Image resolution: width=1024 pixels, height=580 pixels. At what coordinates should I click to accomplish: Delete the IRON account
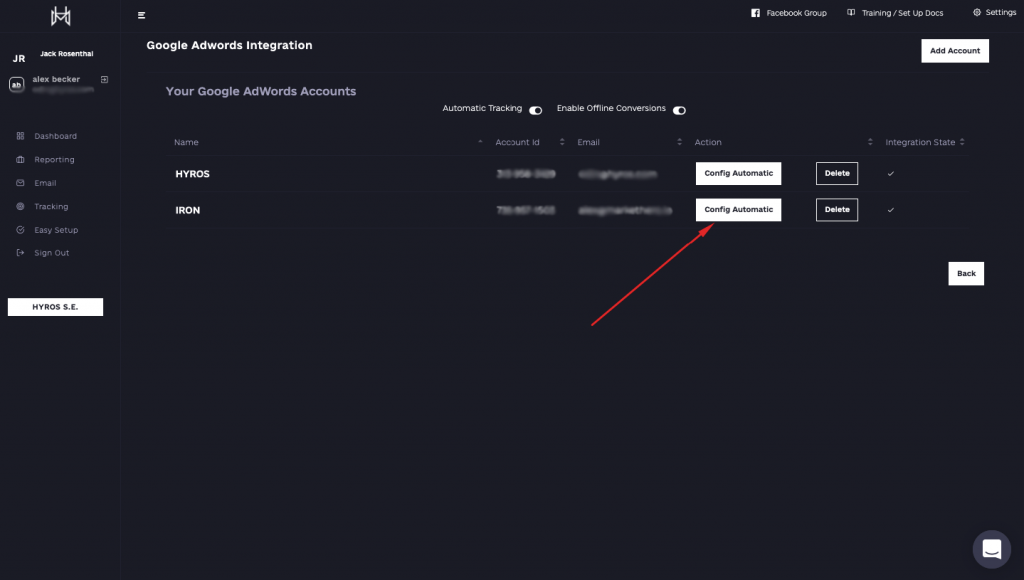click(x=837, y=210)
